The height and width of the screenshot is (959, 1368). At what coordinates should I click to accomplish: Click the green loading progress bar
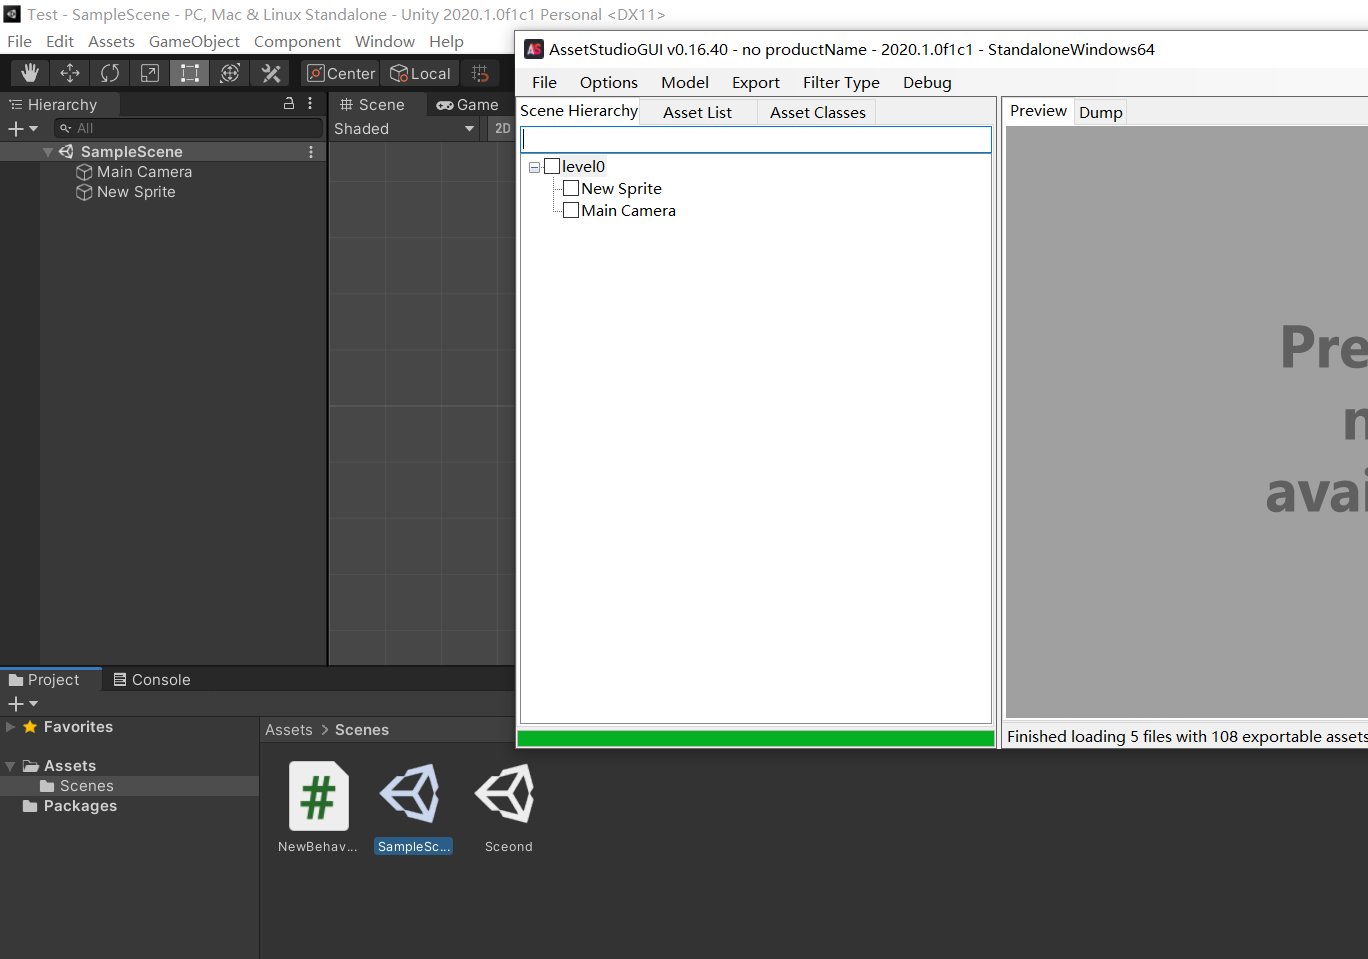(x=756, y=738)
